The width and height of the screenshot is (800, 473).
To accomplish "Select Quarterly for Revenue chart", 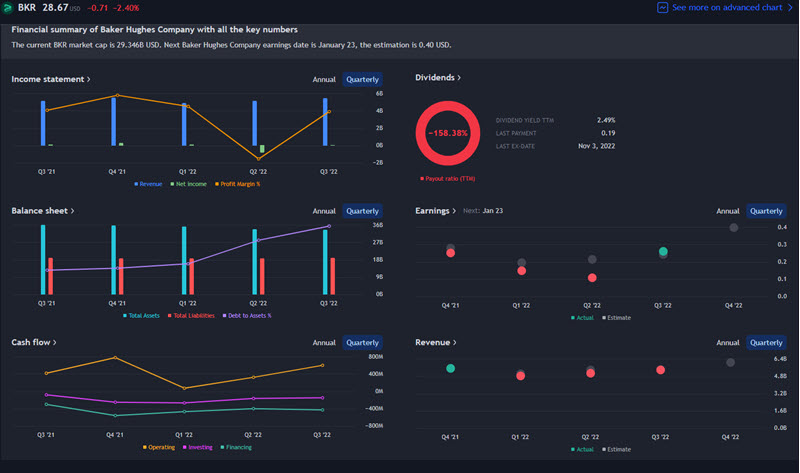I will click(766, 343).
